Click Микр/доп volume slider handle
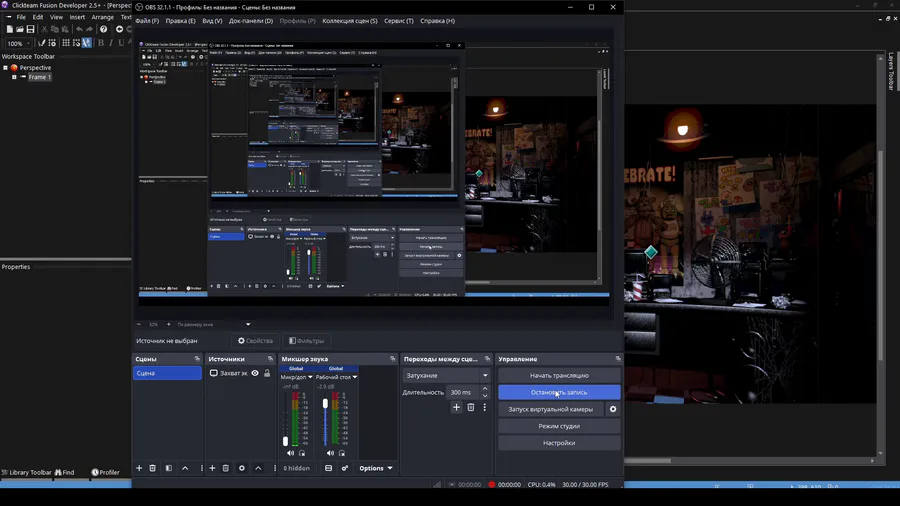This screenshot has width=900, height=506. coord(285,441)
